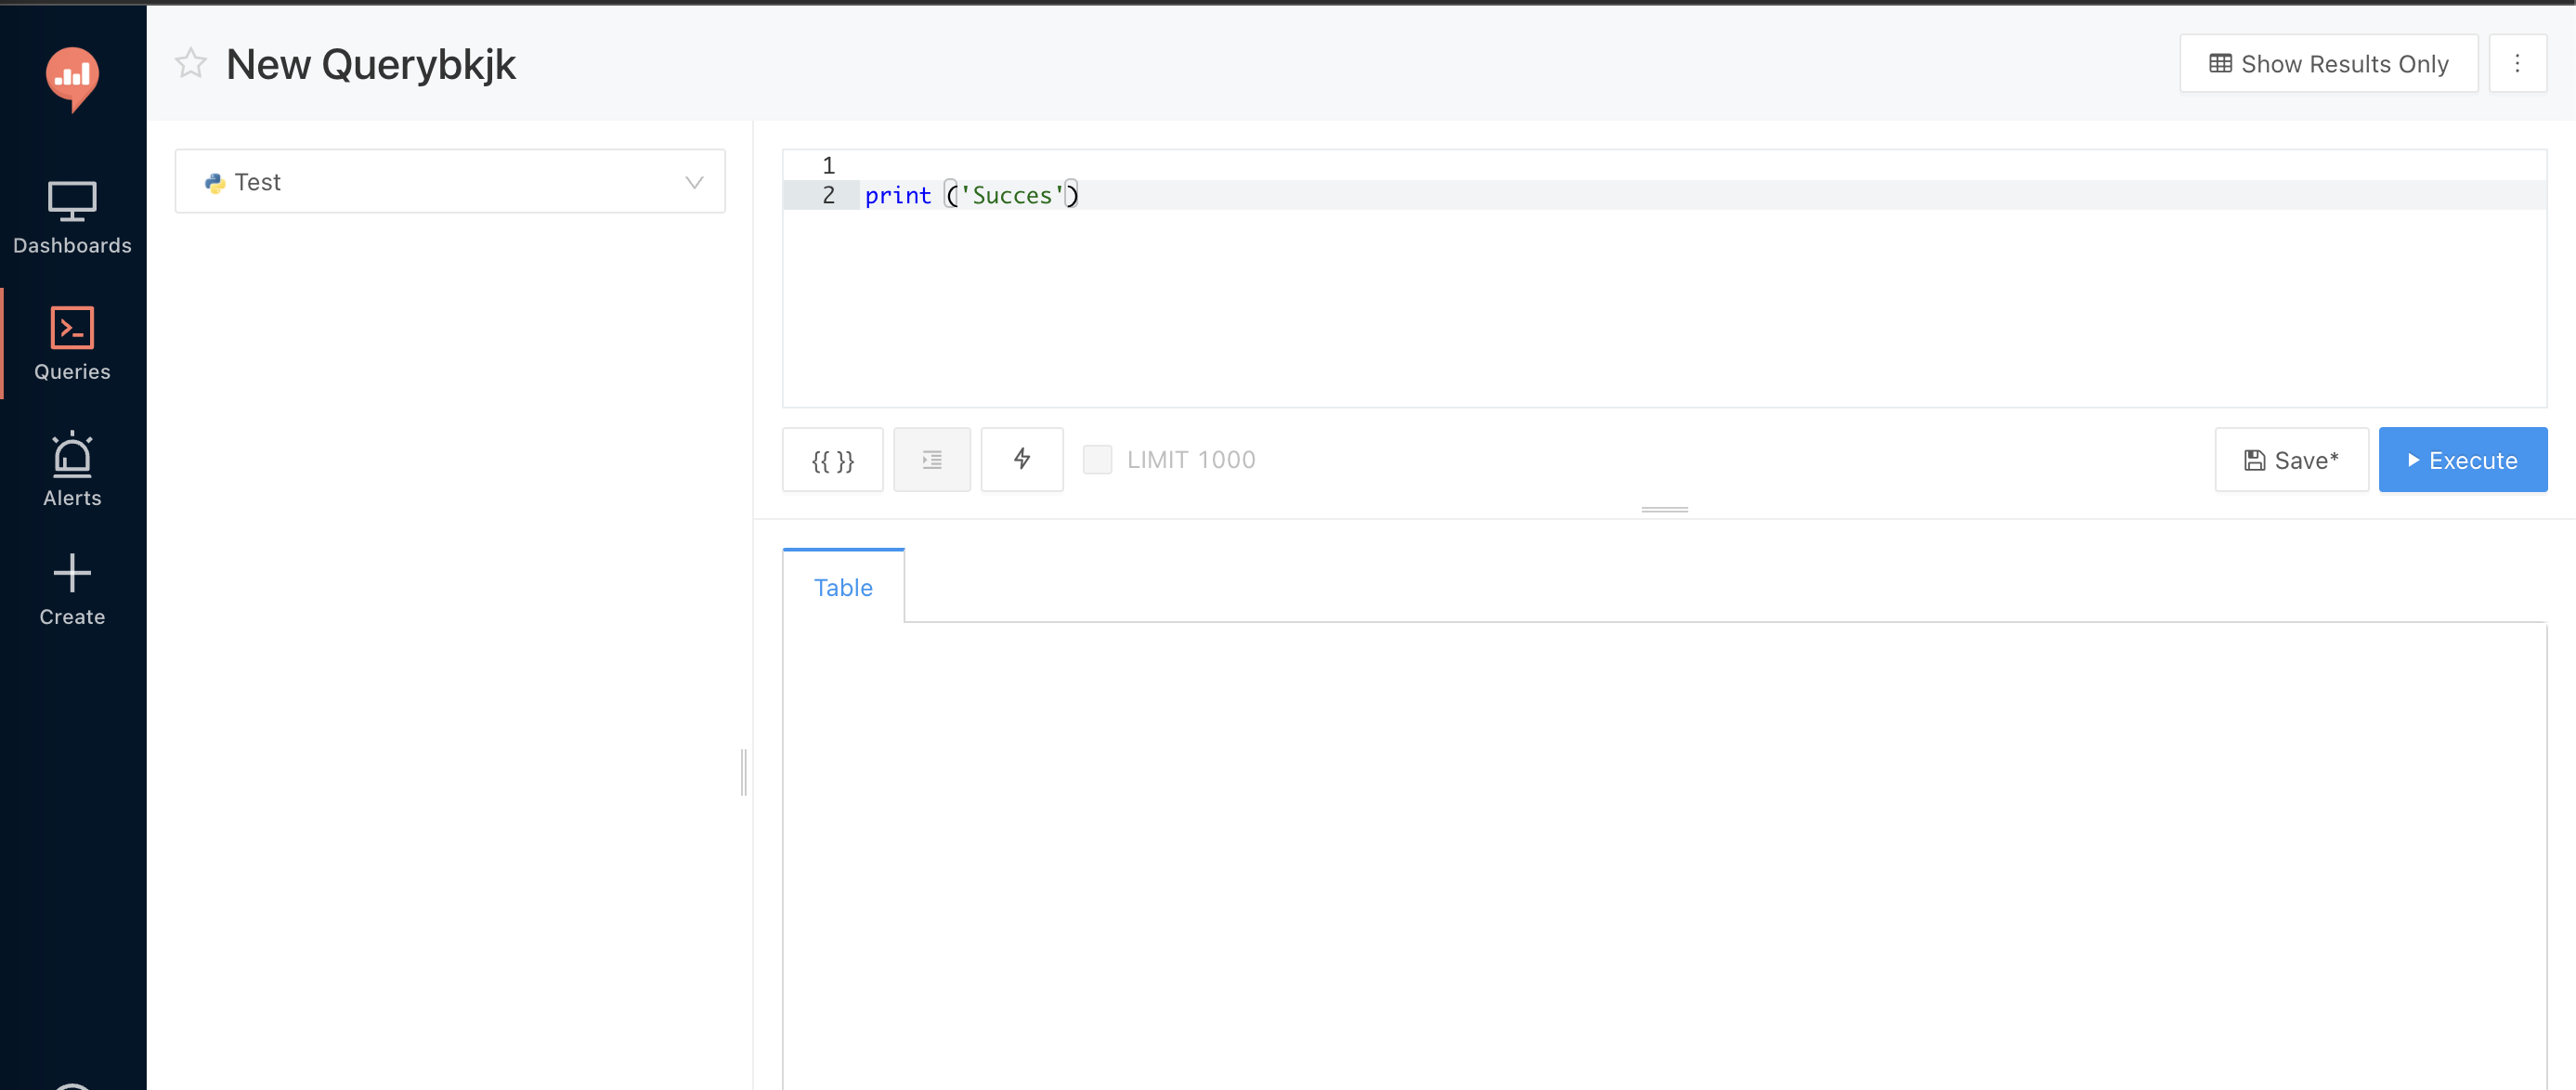Save the query with Save* button
The height and width of the screenshot is (1090, 2576).
click(2291, 460)
